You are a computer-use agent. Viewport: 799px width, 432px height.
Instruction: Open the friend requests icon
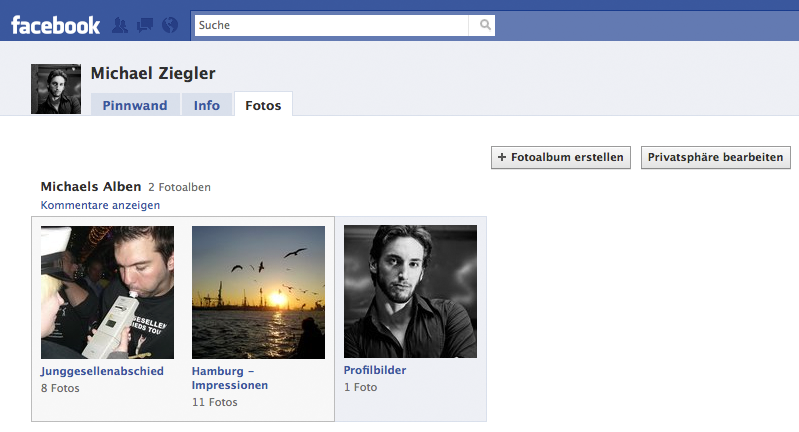tap(122, 25)
